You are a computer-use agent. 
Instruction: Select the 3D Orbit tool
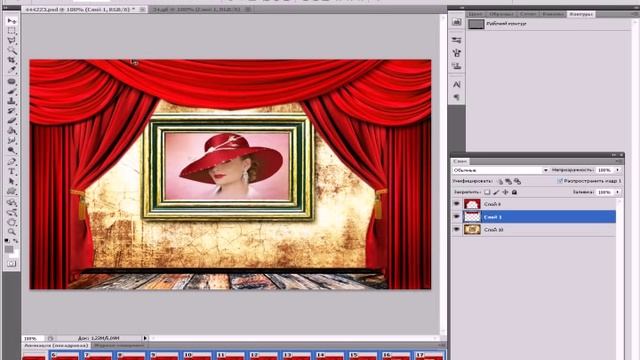coord(12,212)
